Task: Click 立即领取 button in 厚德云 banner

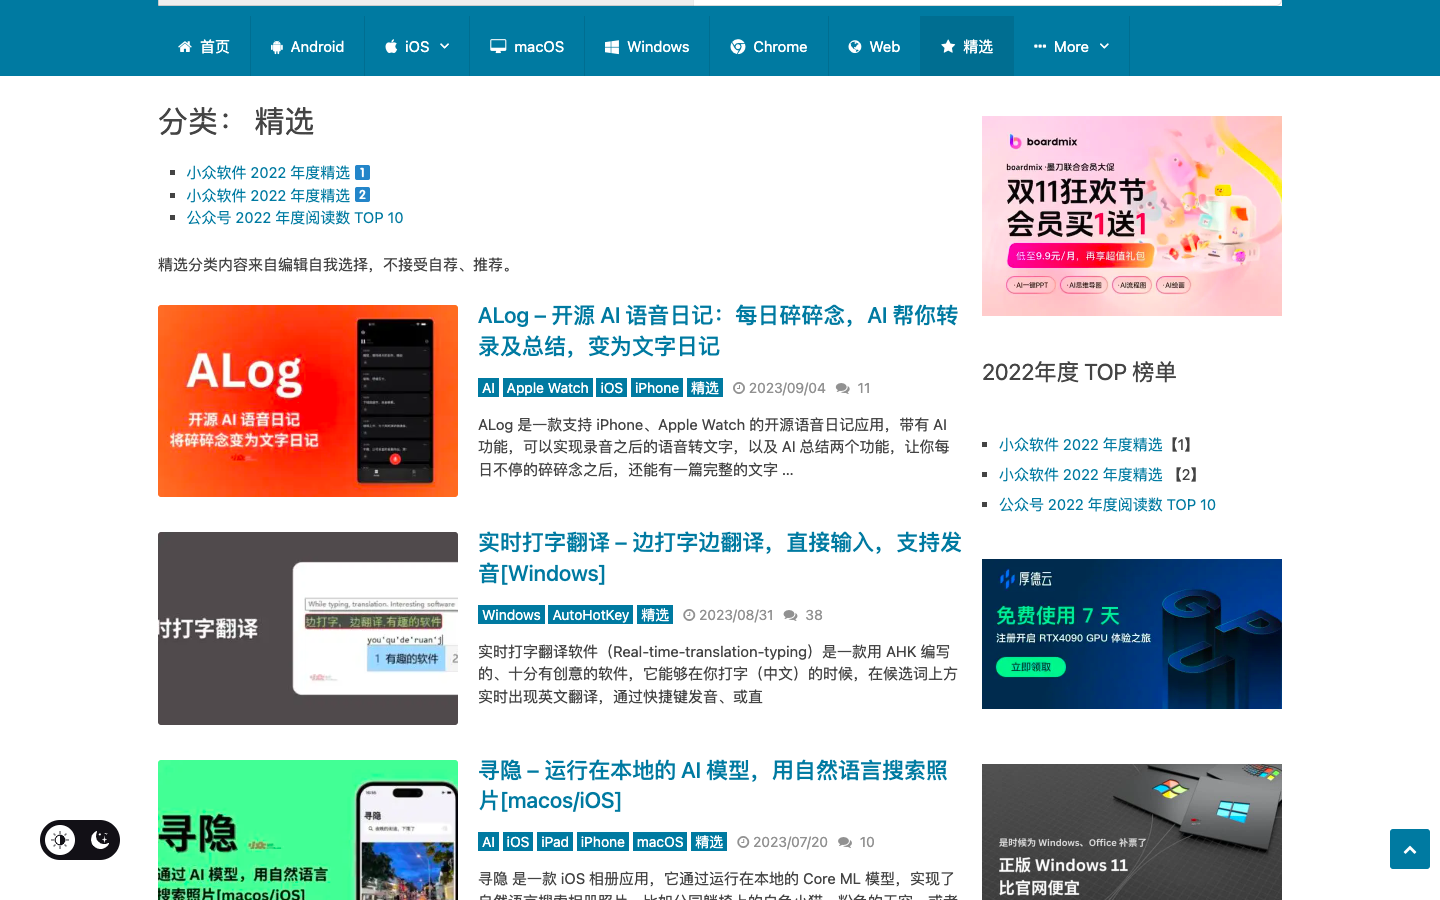Action: click(x=1031, y=667)
